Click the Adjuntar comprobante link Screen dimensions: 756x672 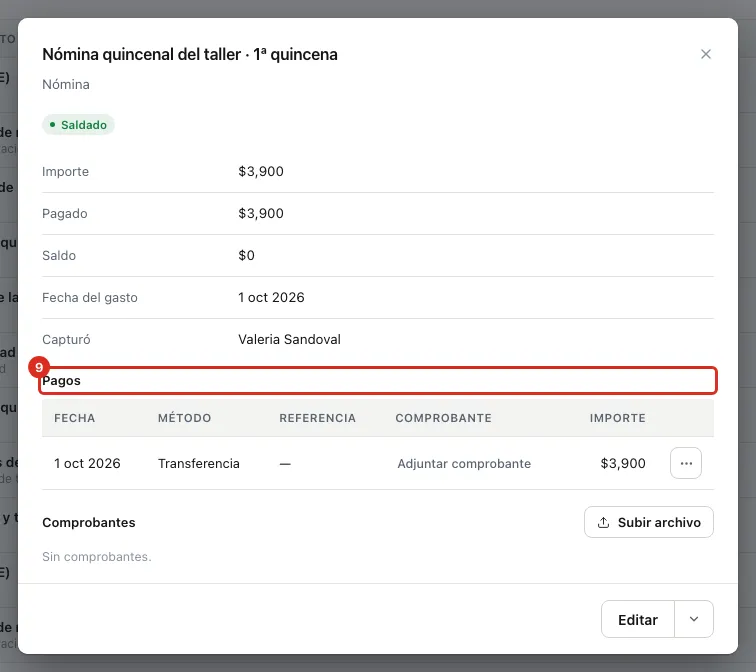464,464
